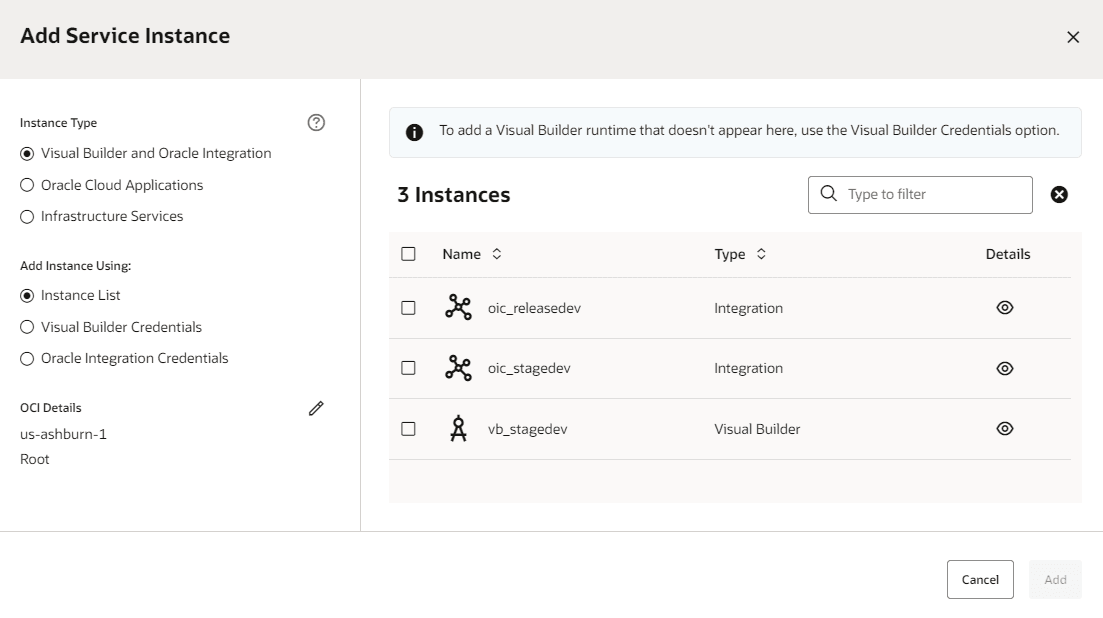The height and width of the screenshot is (618, 1103).
Task: Click the us-ashburn-1 region text
Action: [x=63, y=434]
